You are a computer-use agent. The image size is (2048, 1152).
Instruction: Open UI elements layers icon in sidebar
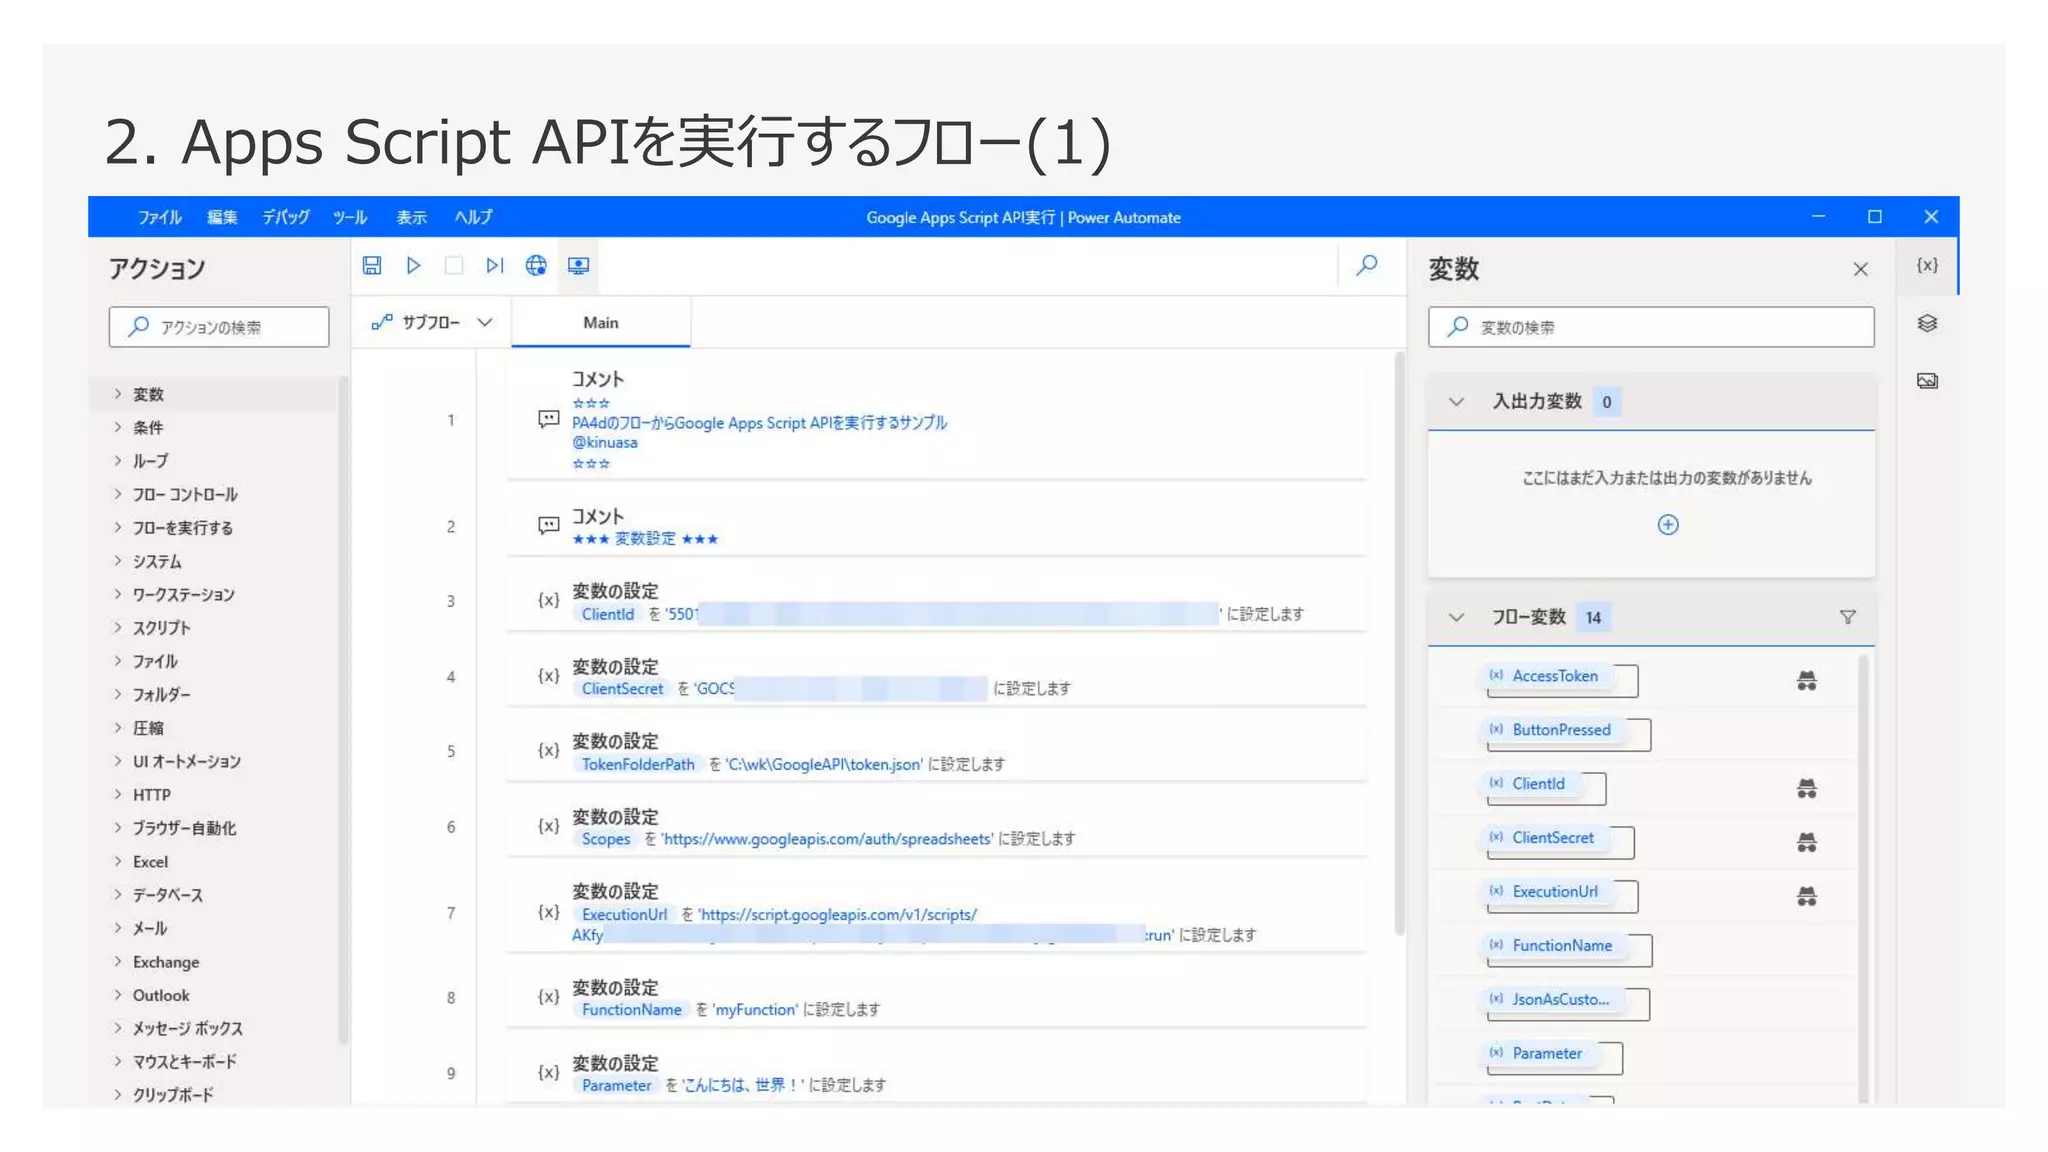(x=1927, y=323)
